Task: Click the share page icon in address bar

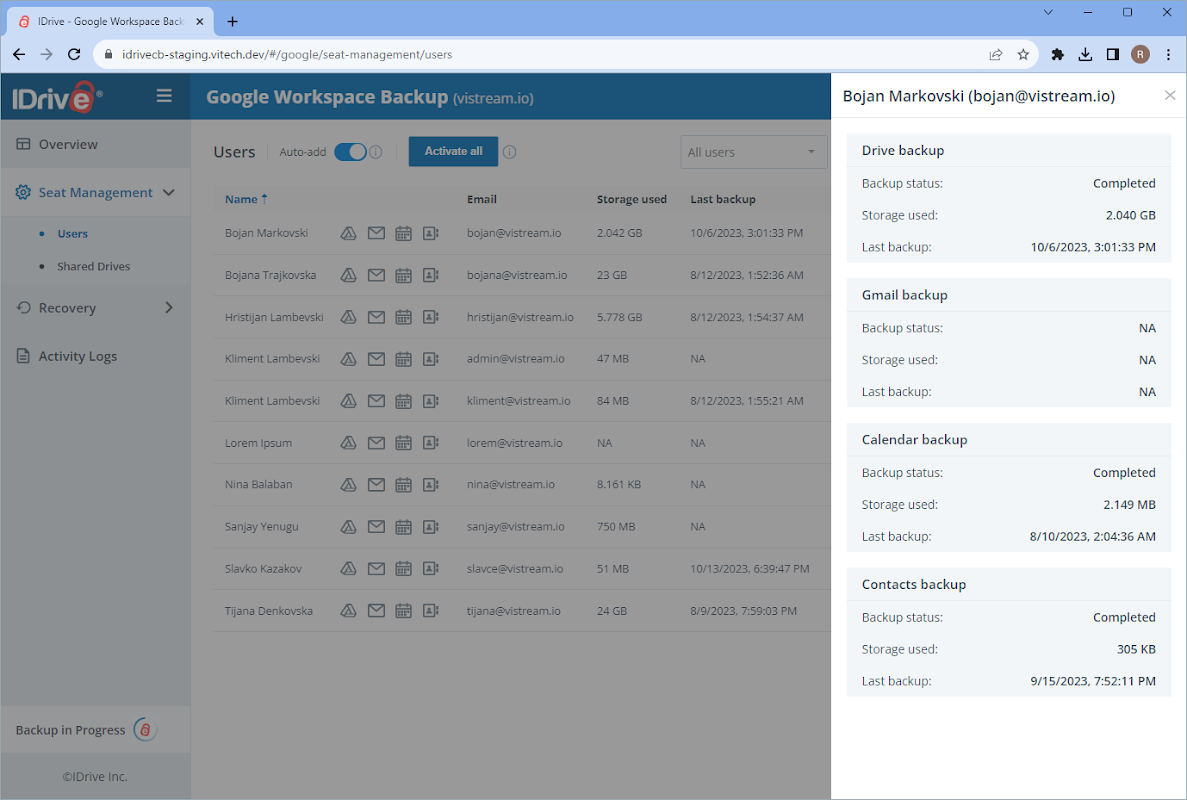Action: (995, 54)
